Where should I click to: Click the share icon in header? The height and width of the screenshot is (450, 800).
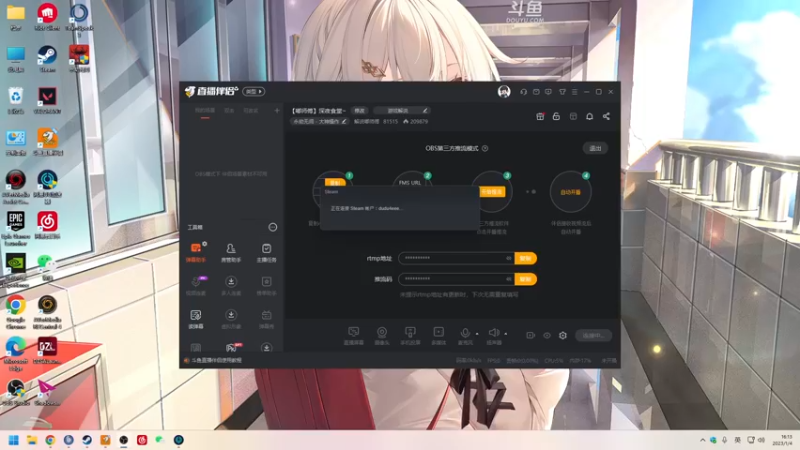(x=606, y=116)
